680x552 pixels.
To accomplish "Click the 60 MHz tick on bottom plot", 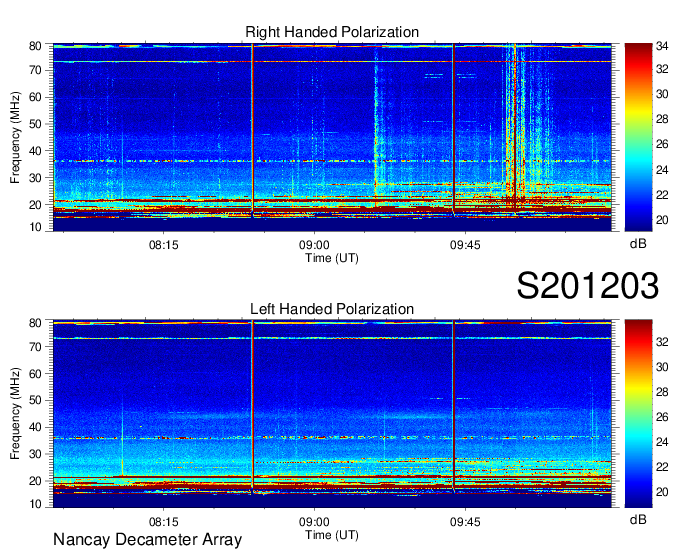I will coord(35,374).
